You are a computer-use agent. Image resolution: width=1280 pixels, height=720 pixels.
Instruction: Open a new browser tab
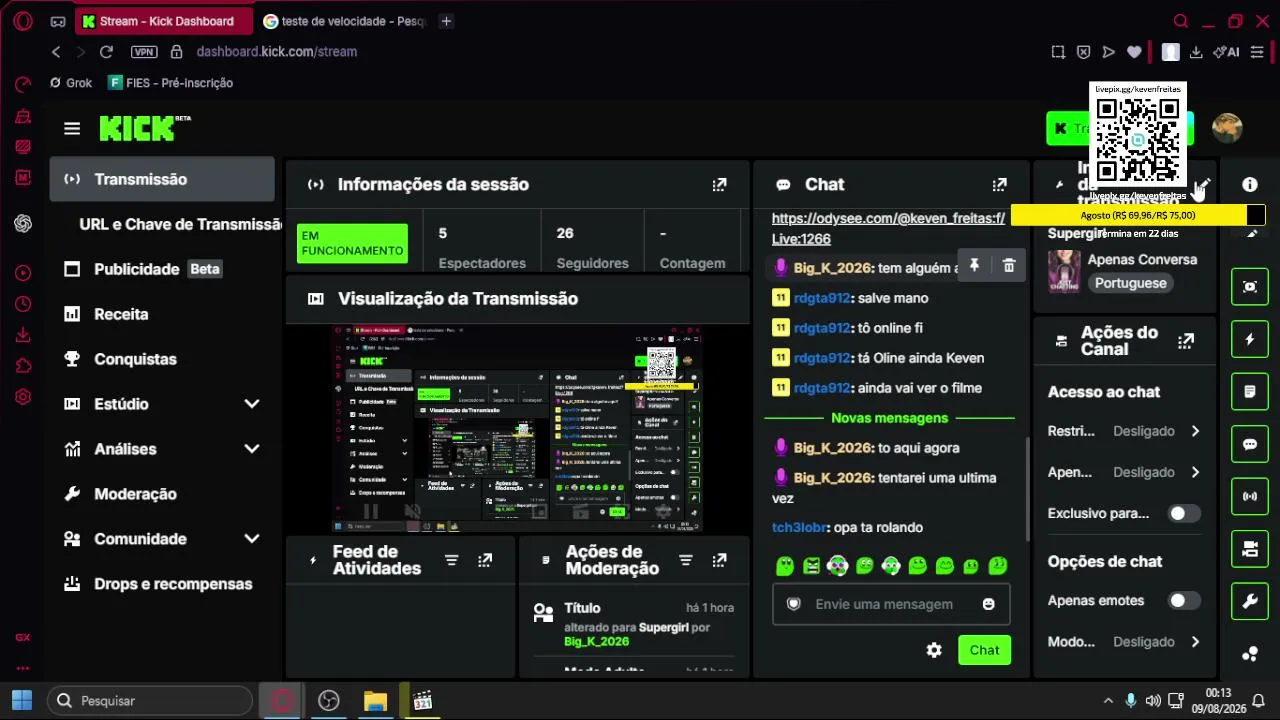pyautogui.click(x=446, y=21)
